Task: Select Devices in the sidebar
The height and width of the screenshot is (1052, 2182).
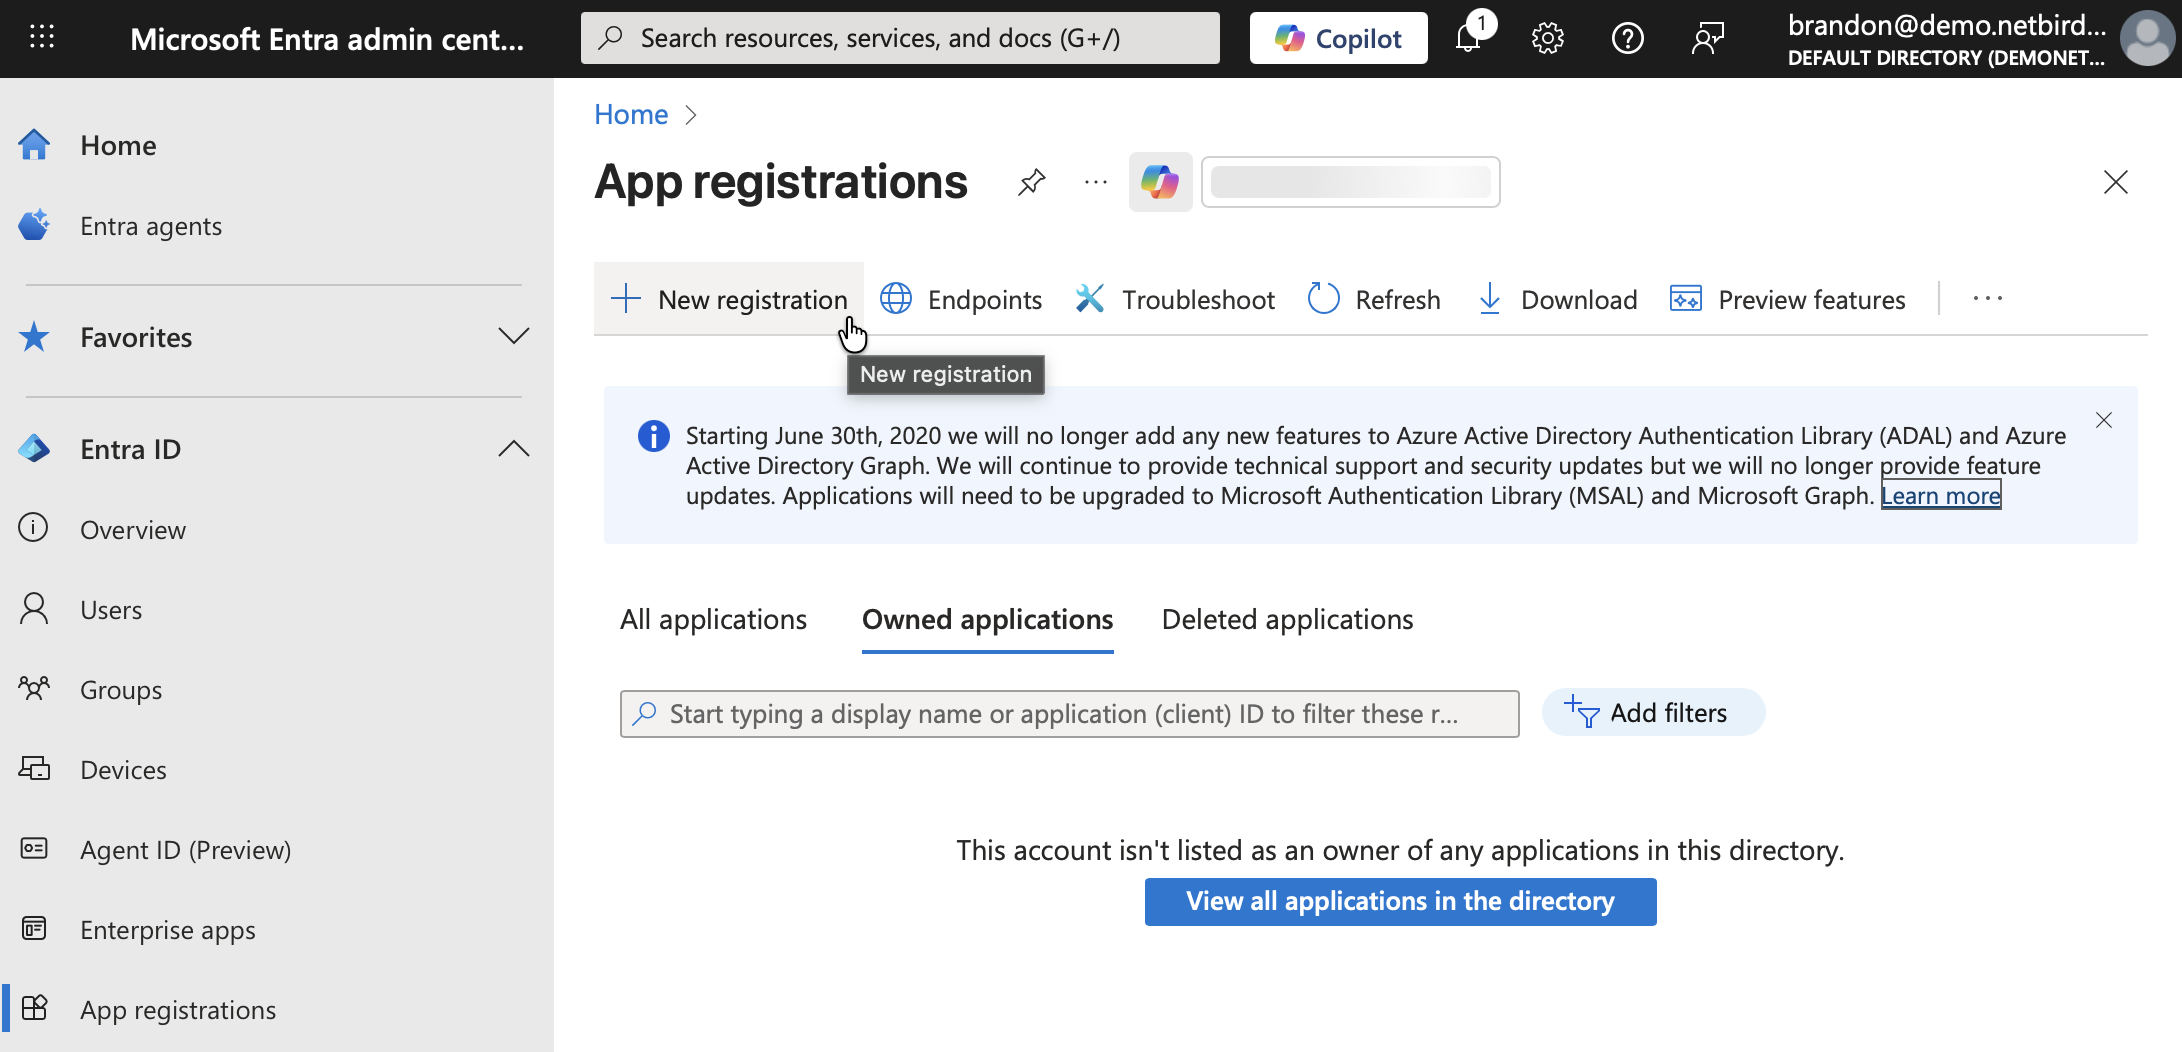Action: (x=123, y=769)
